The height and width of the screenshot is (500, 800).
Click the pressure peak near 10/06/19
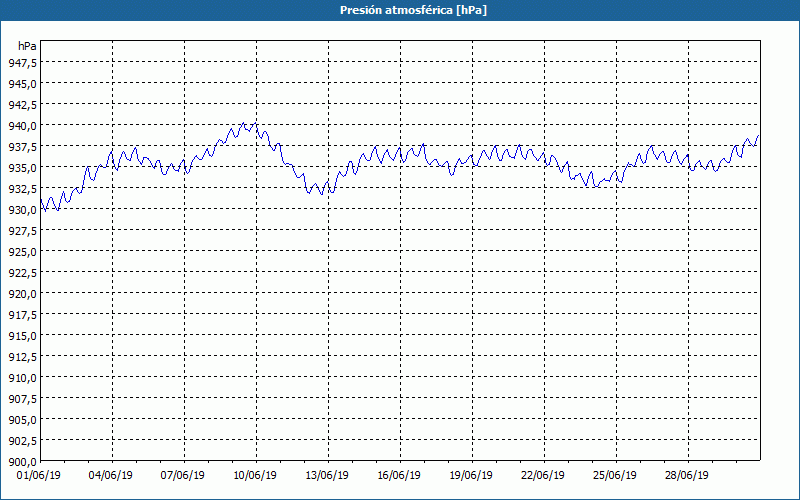point(255,123)
